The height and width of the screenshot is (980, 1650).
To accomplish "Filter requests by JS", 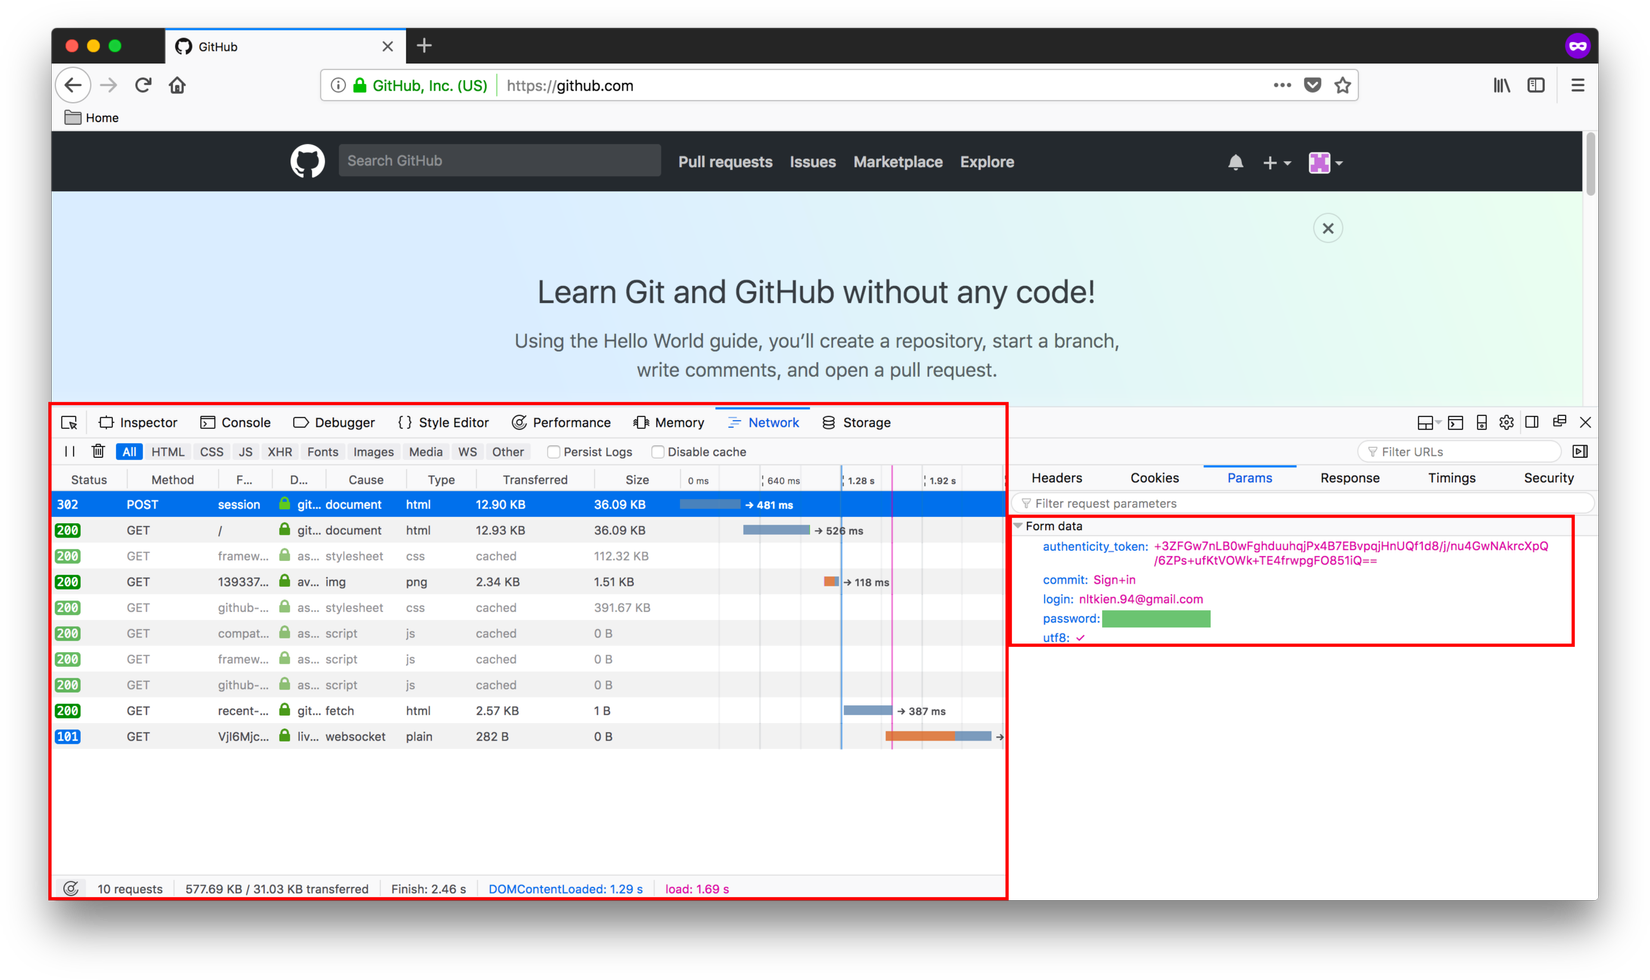I will (x=245, y=452).
